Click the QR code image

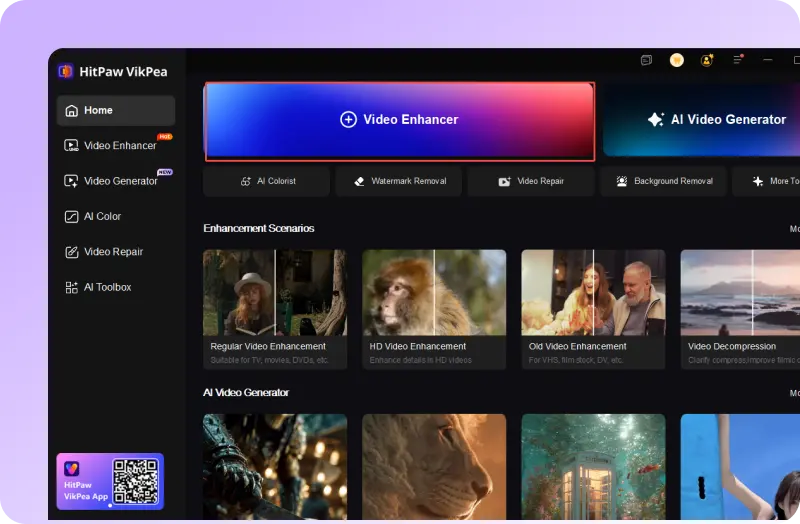tap(136, 481)
